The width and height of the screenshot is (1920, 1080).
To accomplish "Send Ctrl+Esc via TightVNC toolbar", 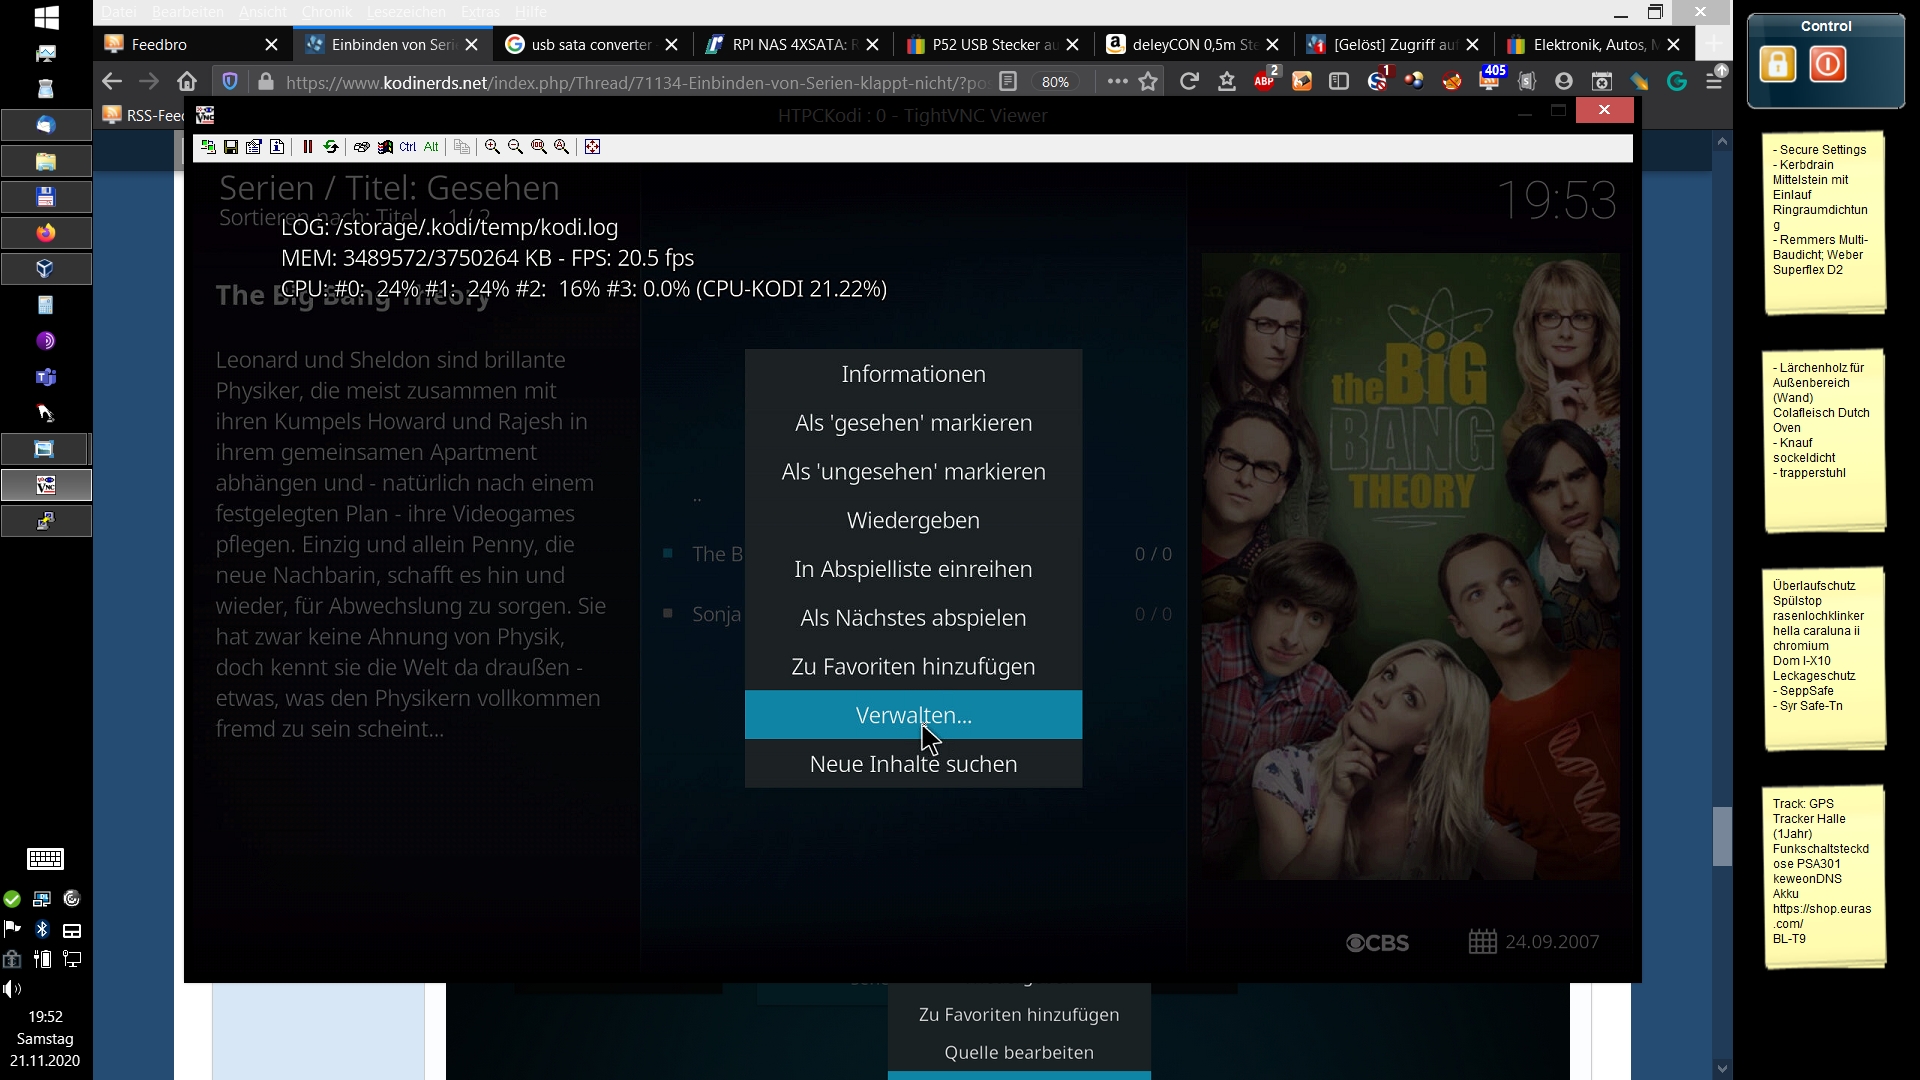I will point(385,147).
